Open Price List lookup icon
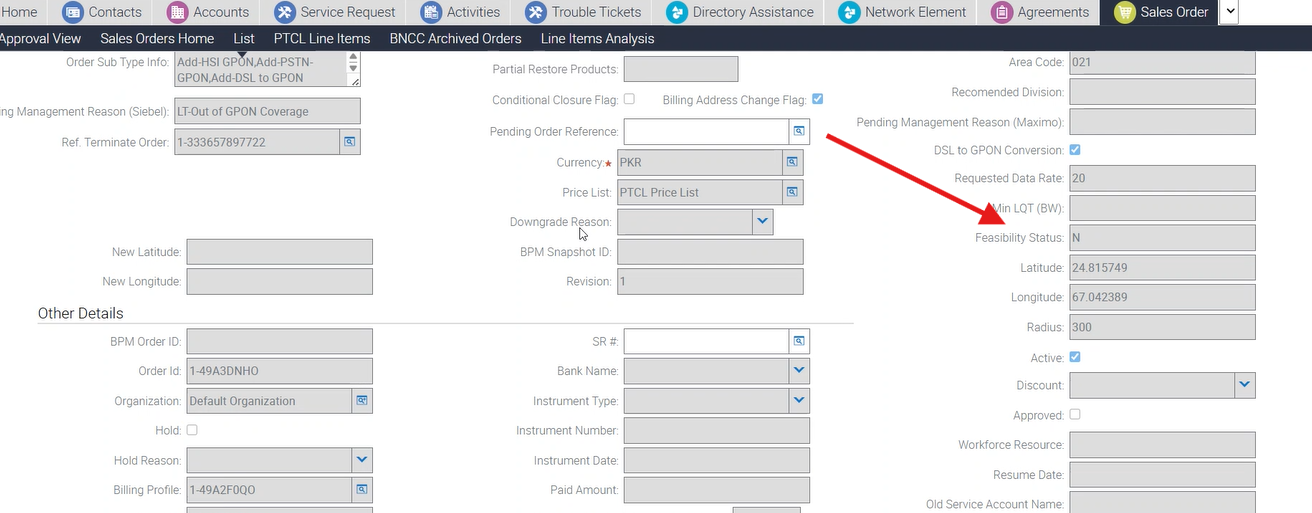The width and height of the screenshot is (1312, 513). 791,192
